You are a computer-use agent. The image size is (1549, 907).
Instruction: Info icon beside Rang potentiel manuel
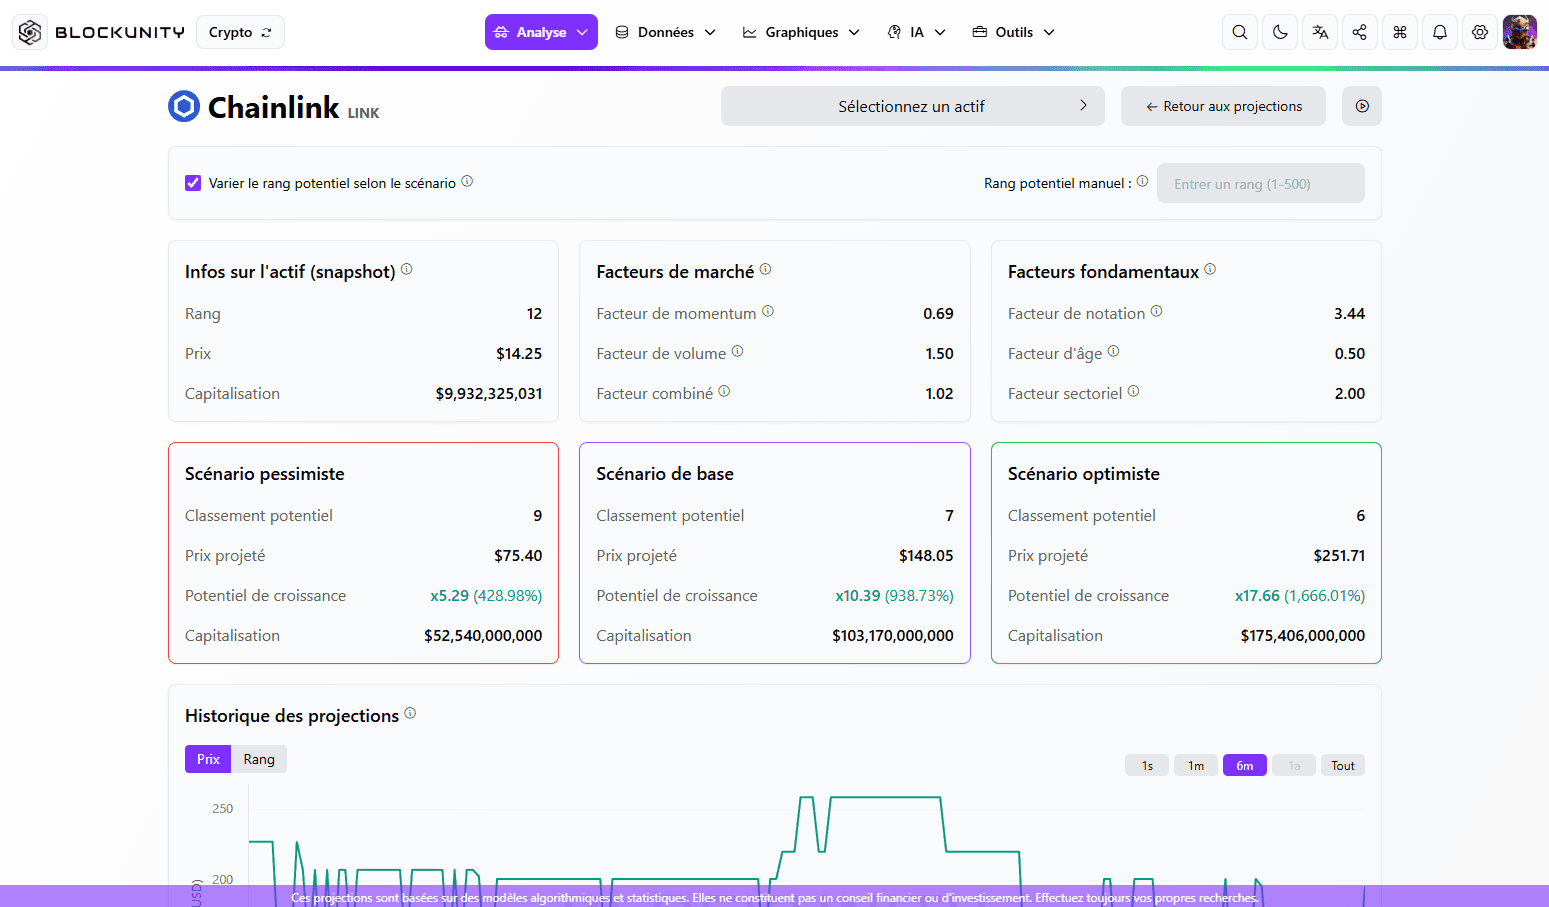(x=1142, y=181)
